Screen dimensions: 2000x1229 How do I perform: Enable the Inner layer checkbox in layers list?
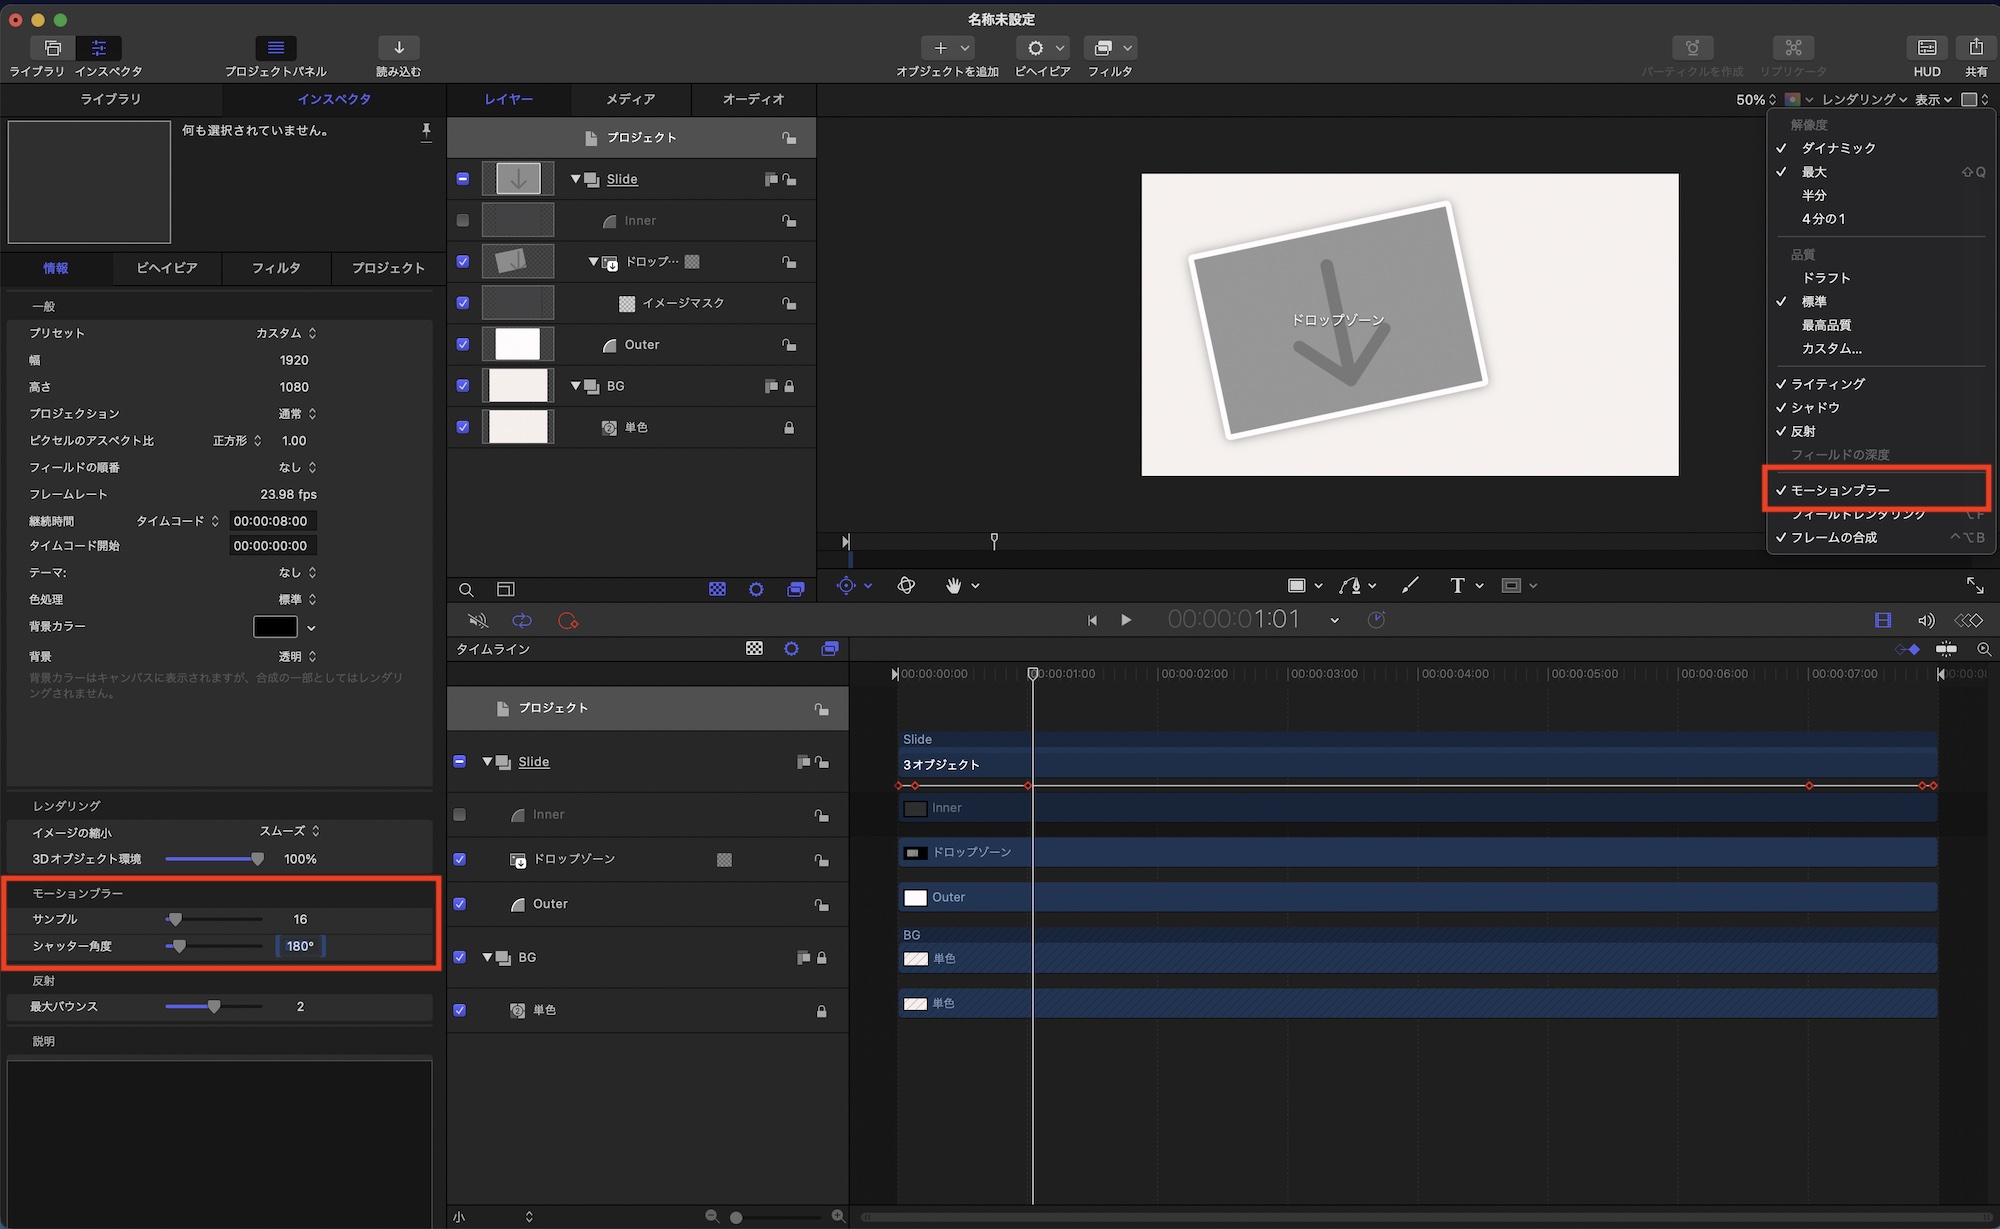coord(462,221)
